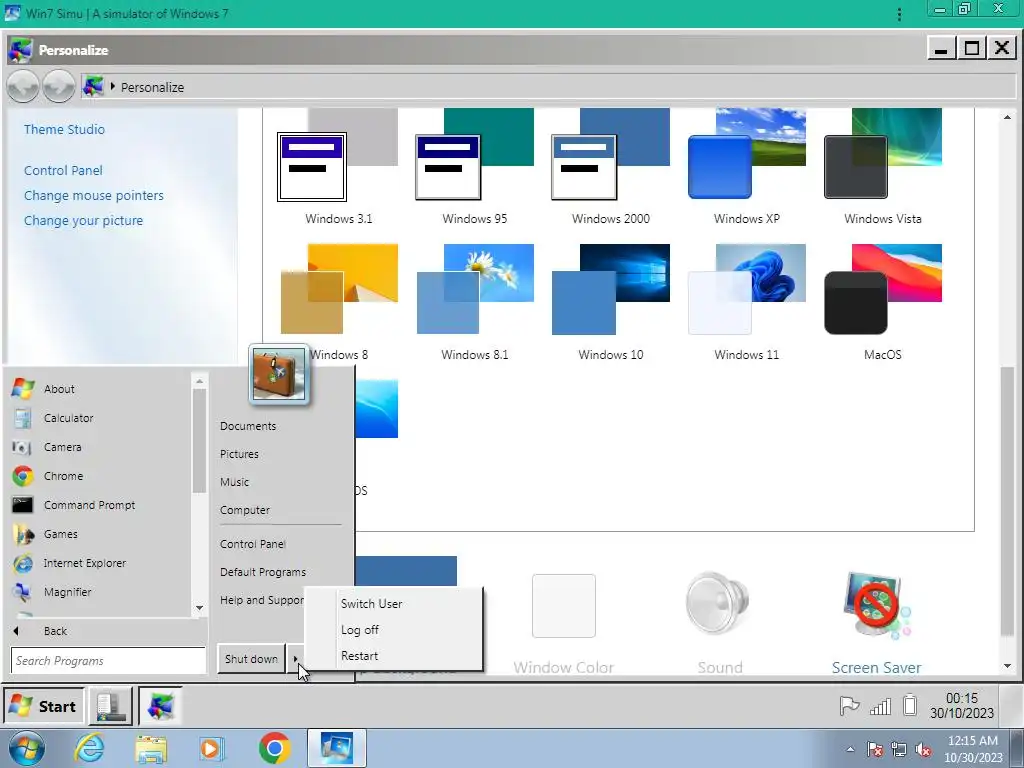The height and width of the screenshot is (768, 1024).
Task: Open Documents from the Start menu
Action: click(248, 426)
